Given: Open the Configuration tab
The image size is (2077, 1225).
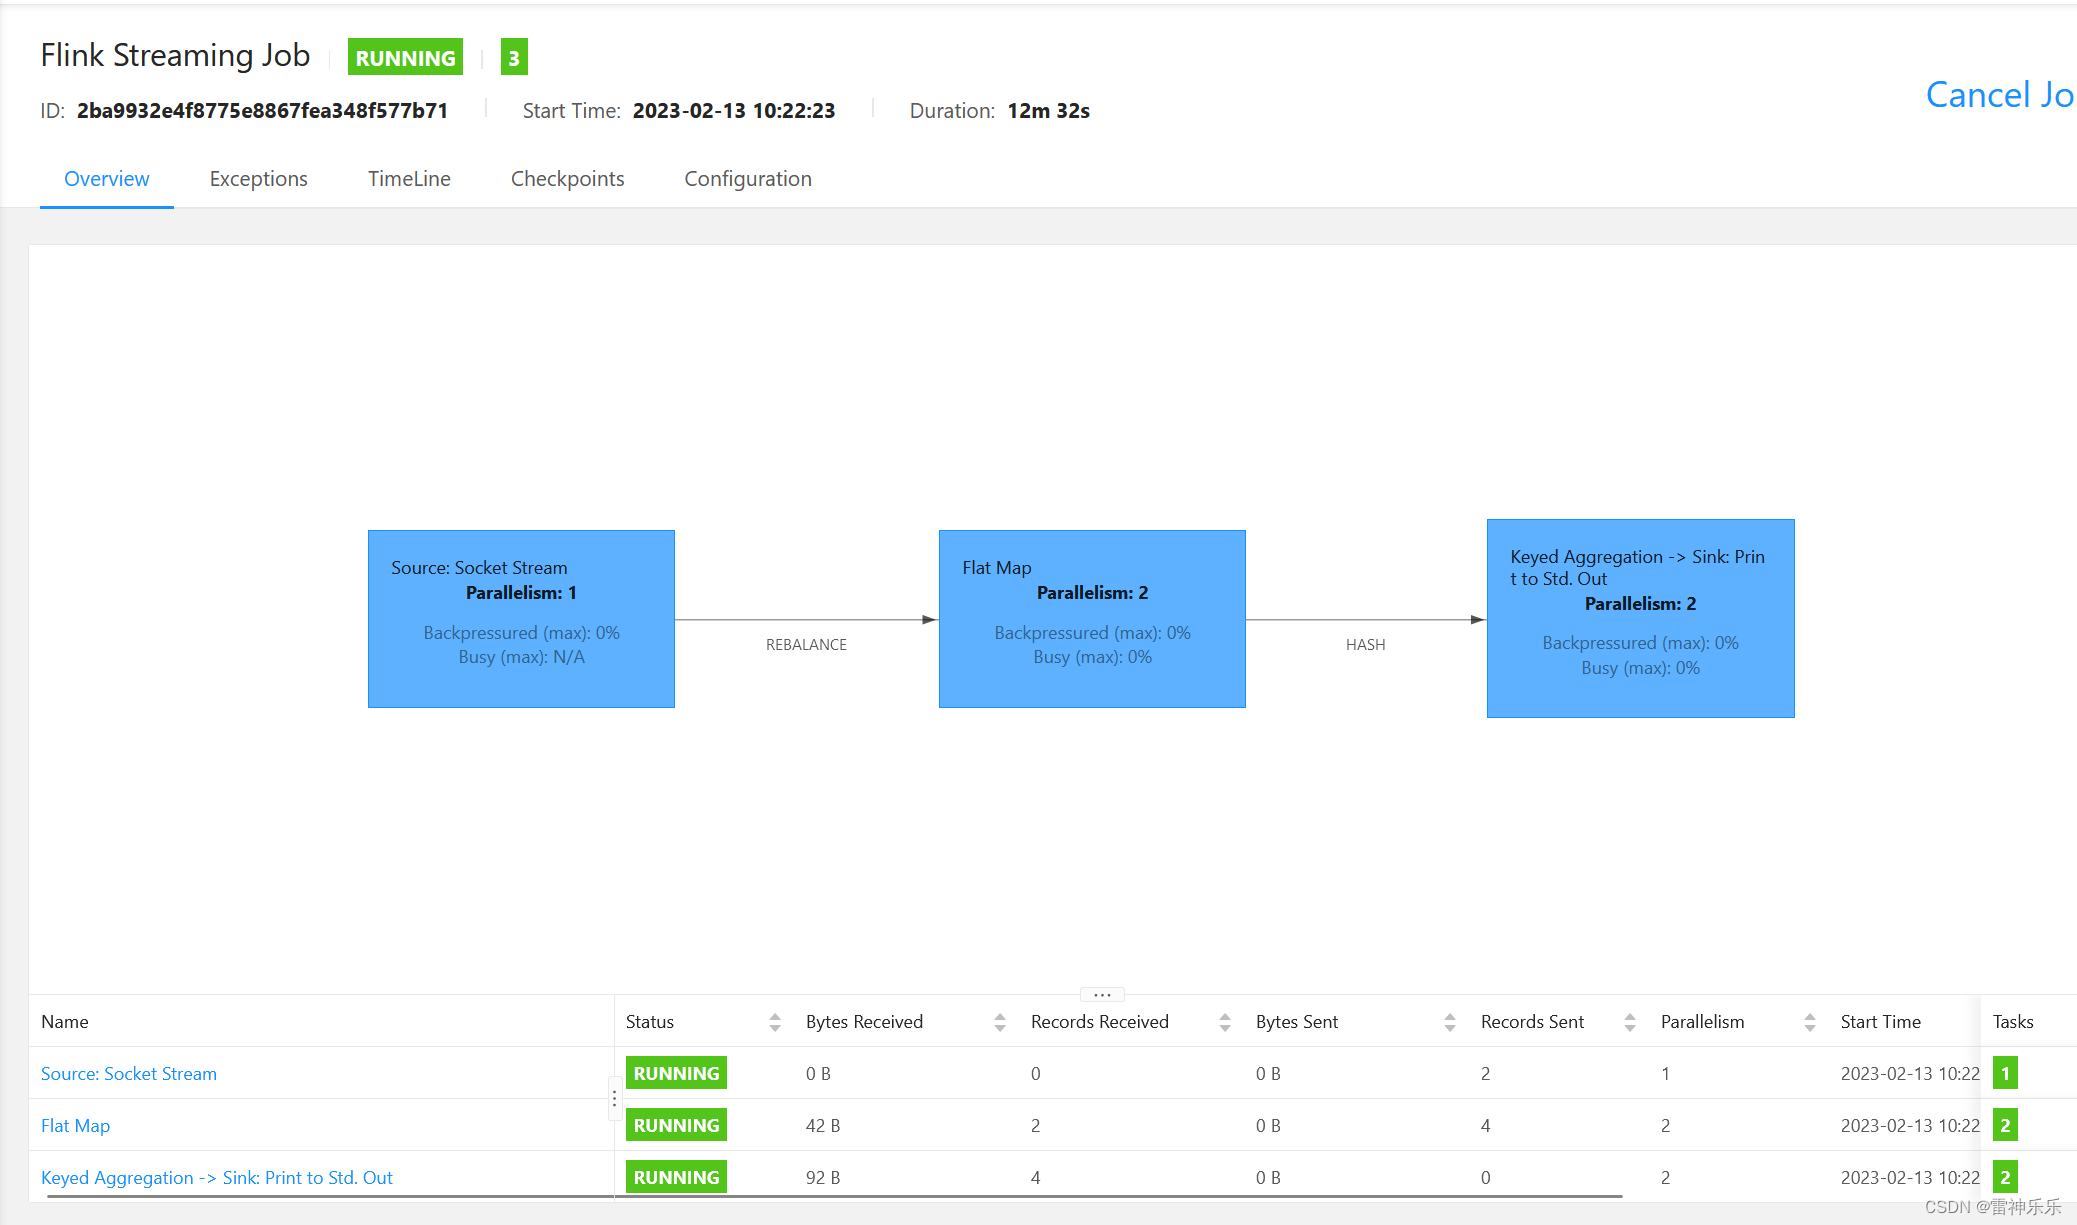Looking at the screenshot, I should click(747, 179).
